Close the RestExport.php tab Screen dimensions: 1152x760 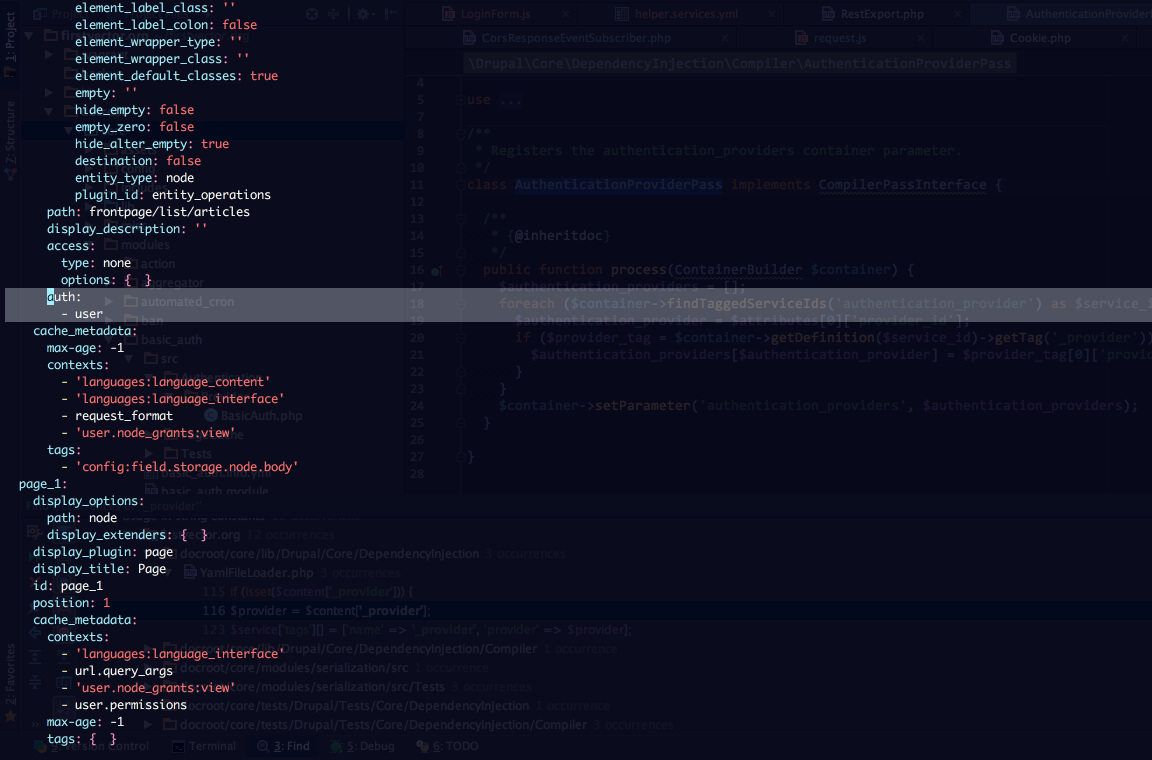click(957, 14)
